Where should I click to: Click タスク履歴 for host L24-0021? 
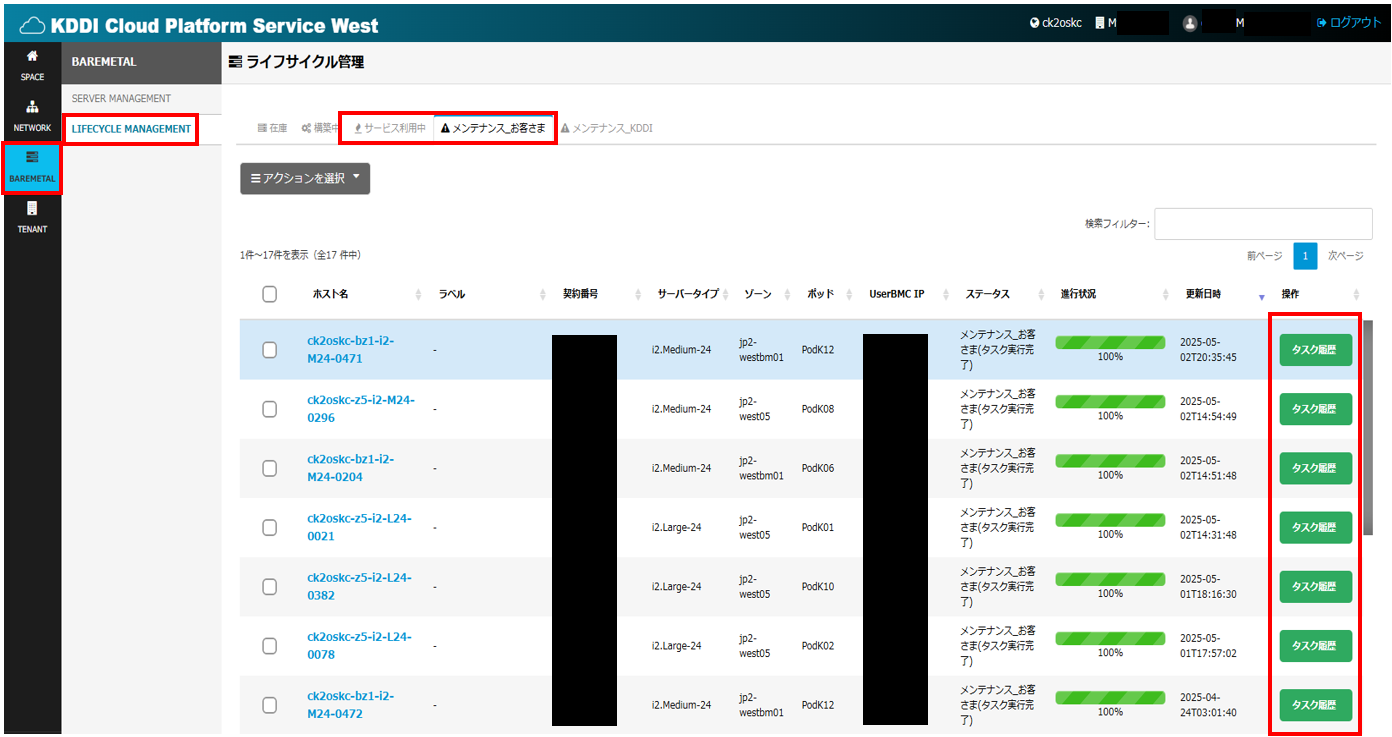pyautogui.click(x=1316, y=527)
